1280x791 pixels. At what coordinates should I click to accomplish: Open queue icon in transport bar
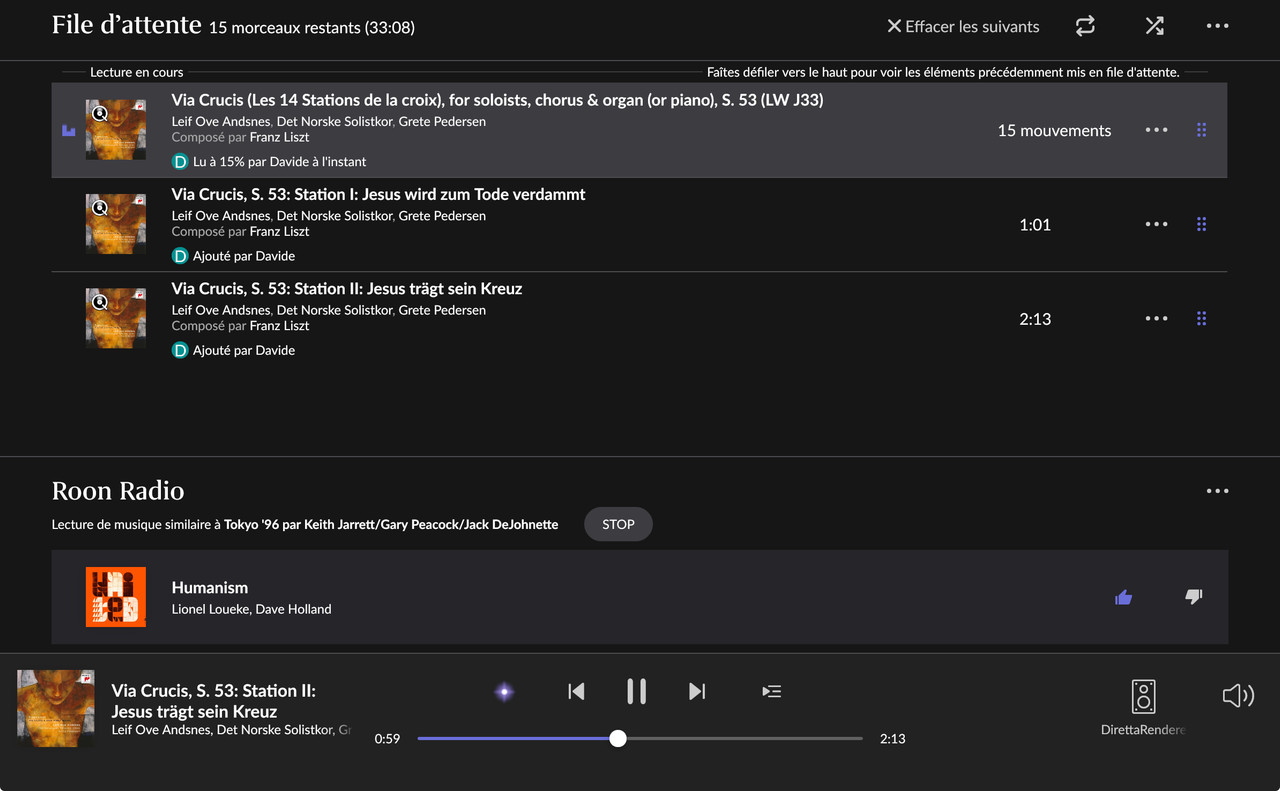[x=771, y=691]
